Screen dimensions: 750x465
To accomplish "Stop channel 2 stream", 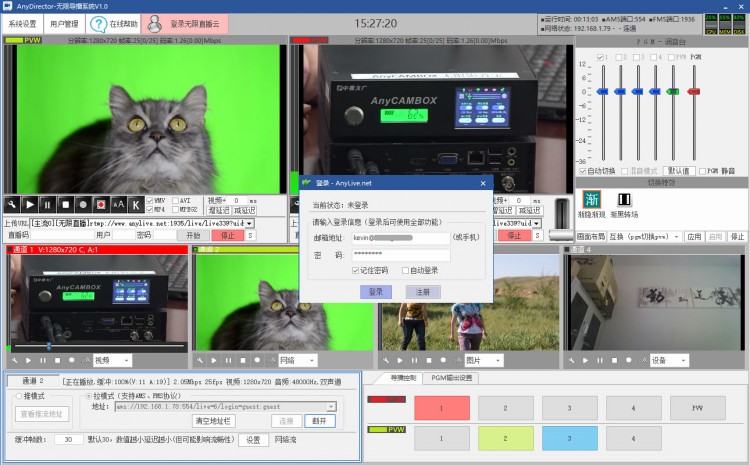I will [243, 360].
